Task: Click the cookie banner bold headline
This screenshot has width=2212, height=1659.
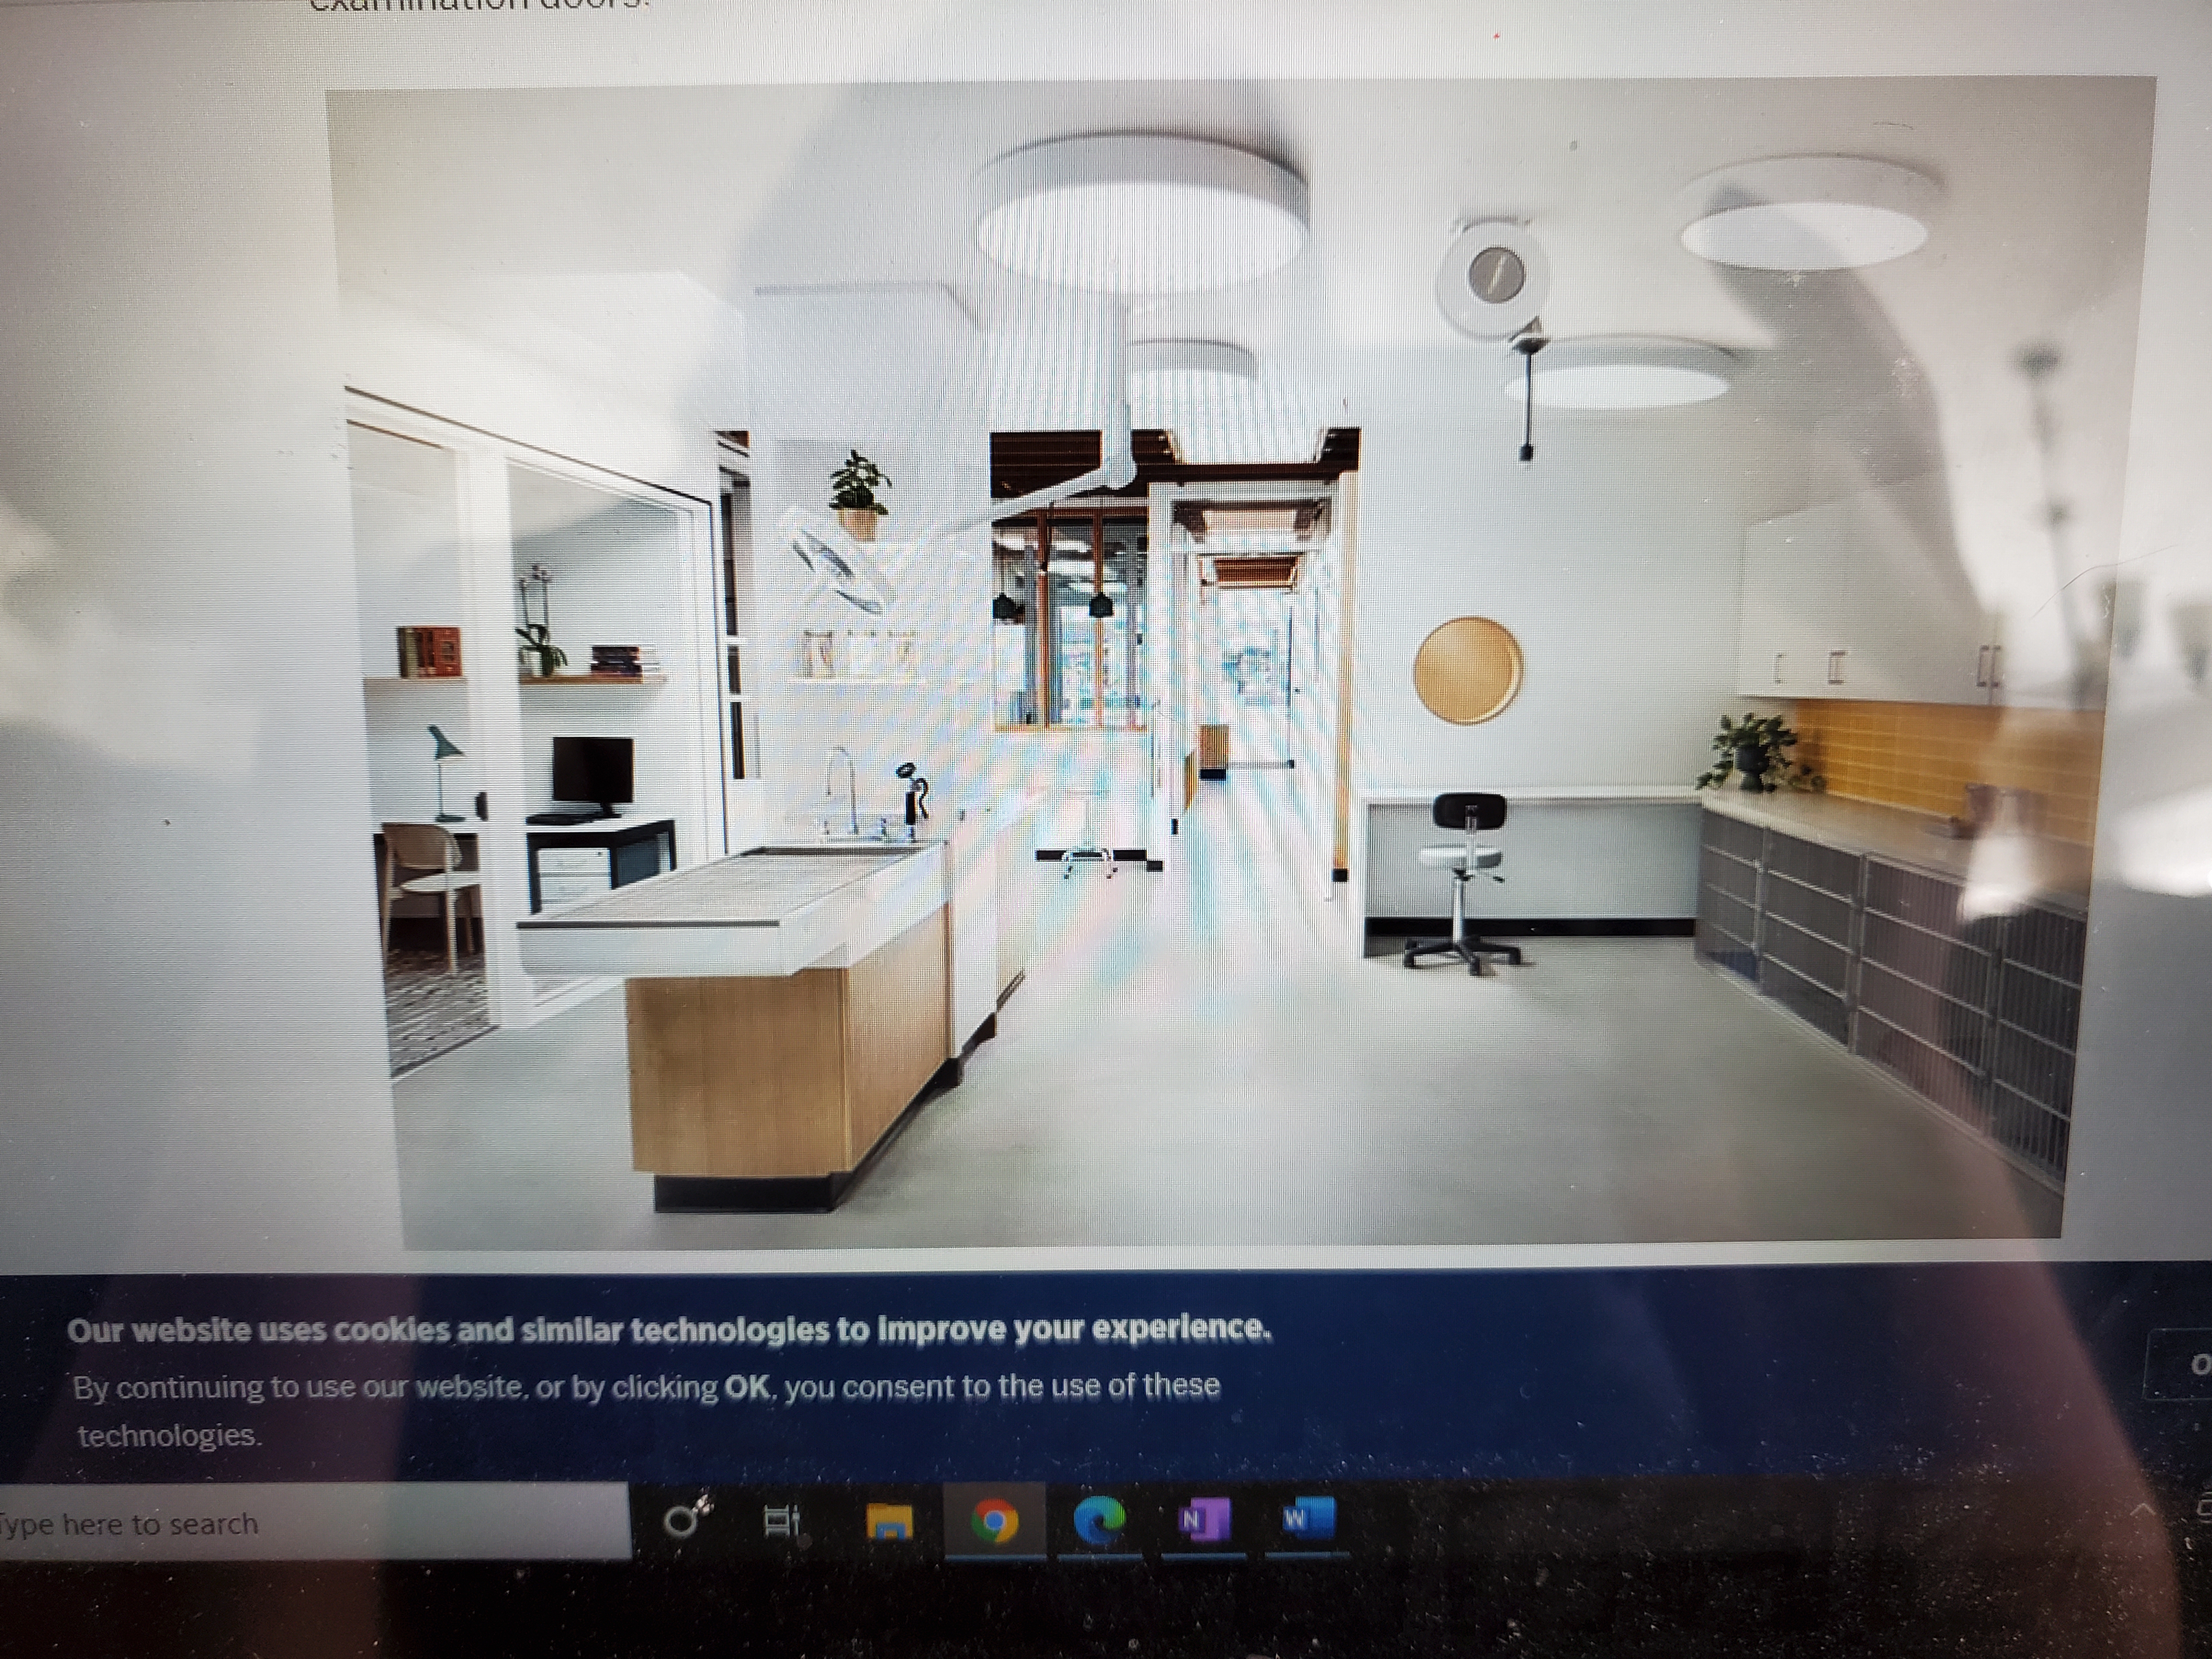Action: pyautogui.click(x=668, y=1329)
